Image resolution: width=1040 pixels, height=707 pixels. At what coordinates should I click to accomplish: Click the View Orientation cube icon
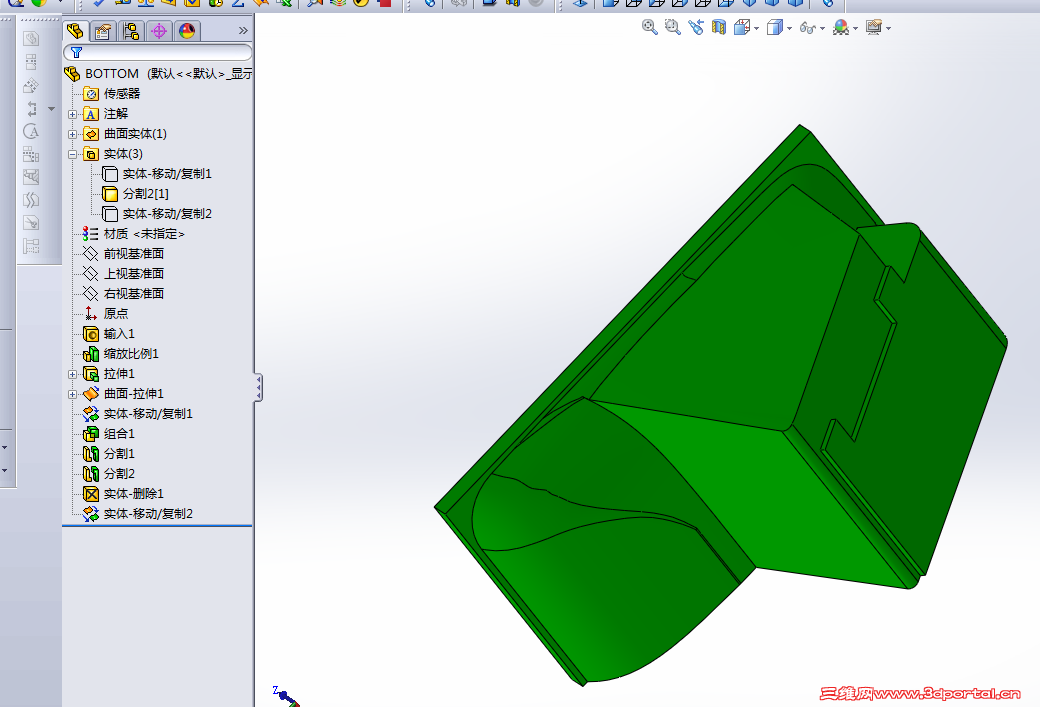tap(742, 27)
